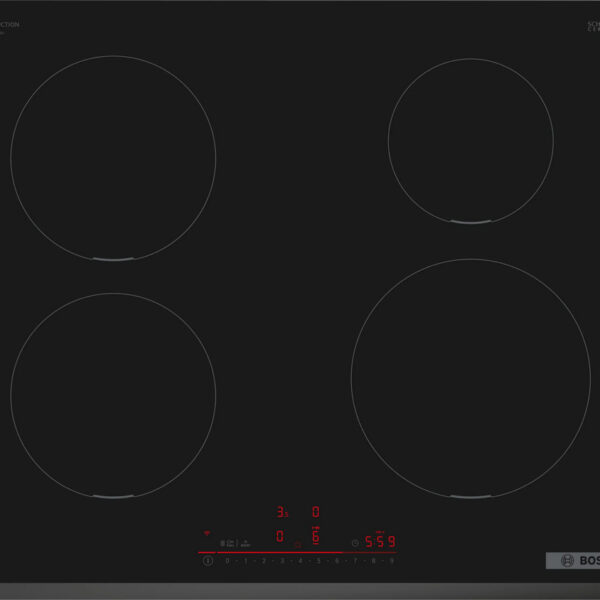600x600 pixels.
Task: Tap the 5:59 timer display
Action: click(379, 542)
